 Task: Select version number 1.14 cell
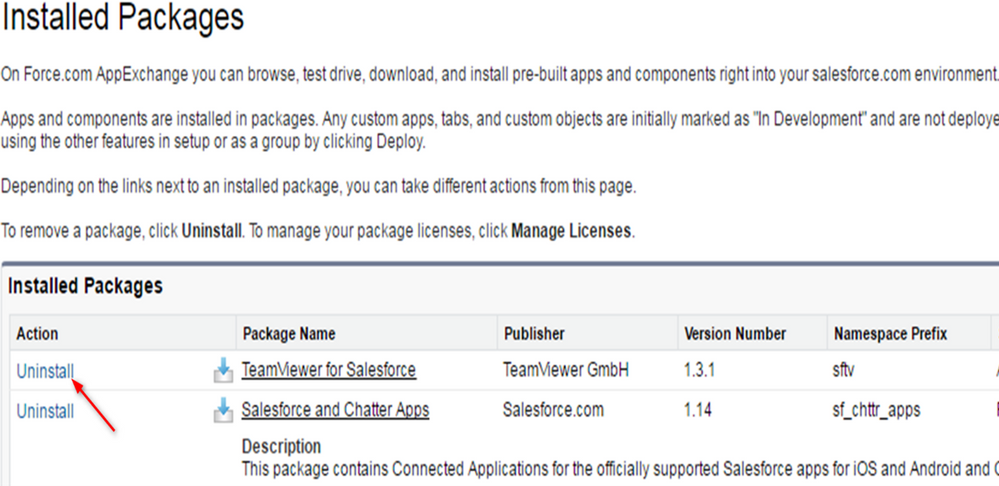[x=698, y=410]
